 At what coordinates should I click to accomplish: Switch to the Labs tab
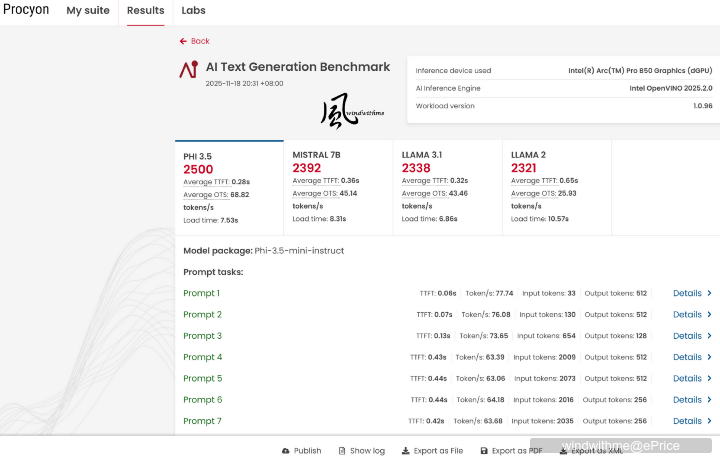tap(193, 11)
